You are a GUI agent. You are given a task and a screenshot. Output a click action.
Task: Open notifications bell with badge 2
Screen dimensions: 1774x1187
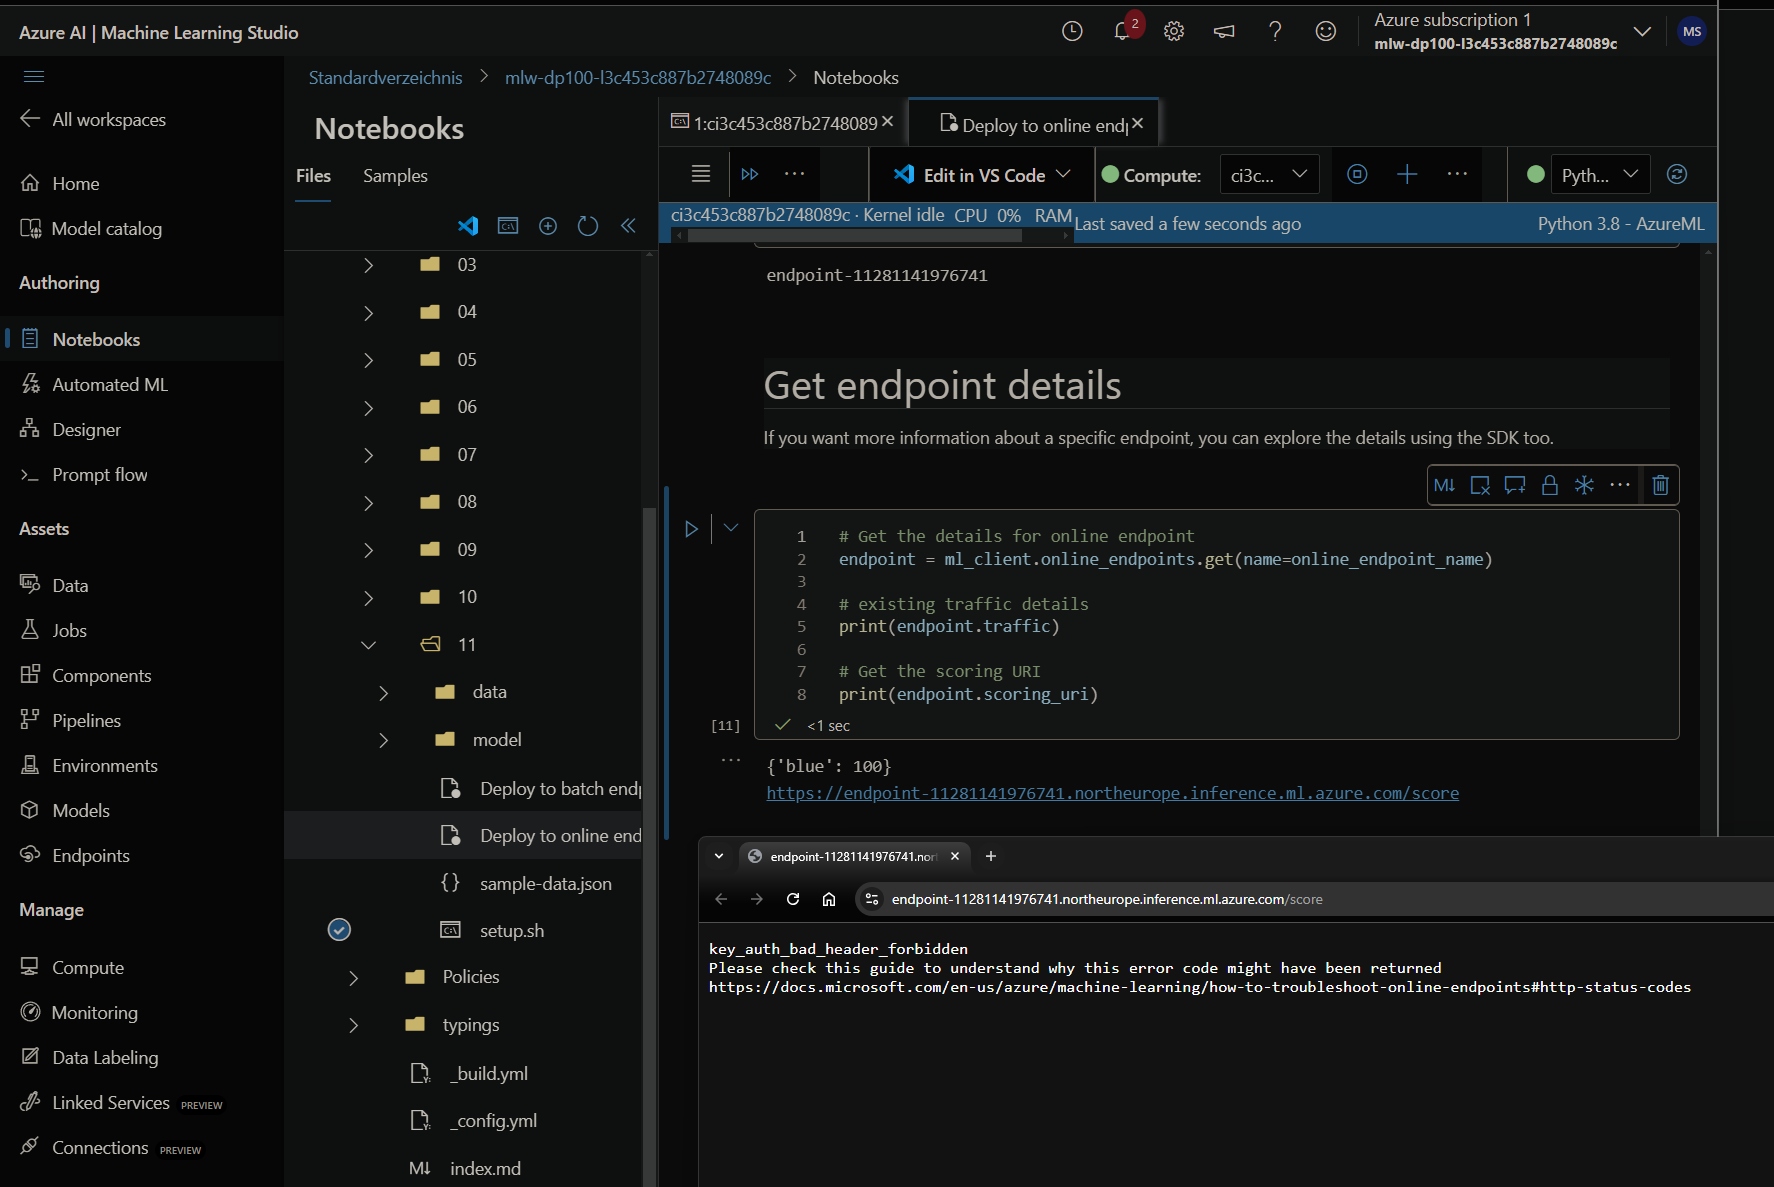[x=1124, y=31]
